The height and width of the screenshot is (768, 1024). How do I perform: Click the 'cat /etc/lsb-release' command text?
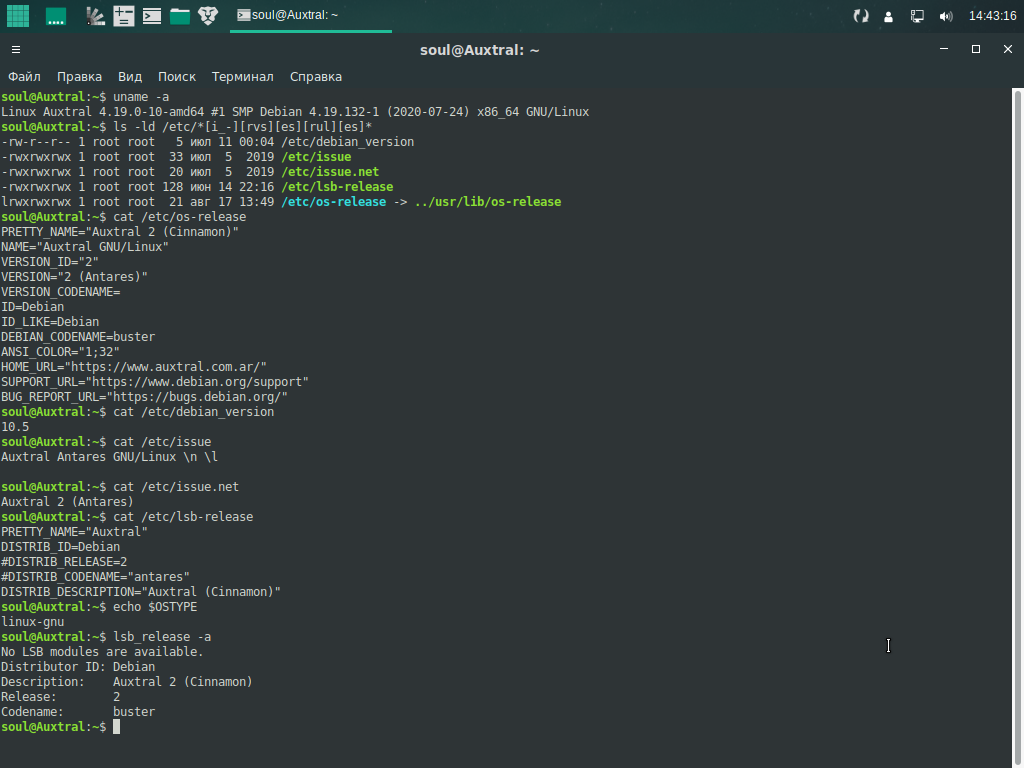click(x=183, y=517)
